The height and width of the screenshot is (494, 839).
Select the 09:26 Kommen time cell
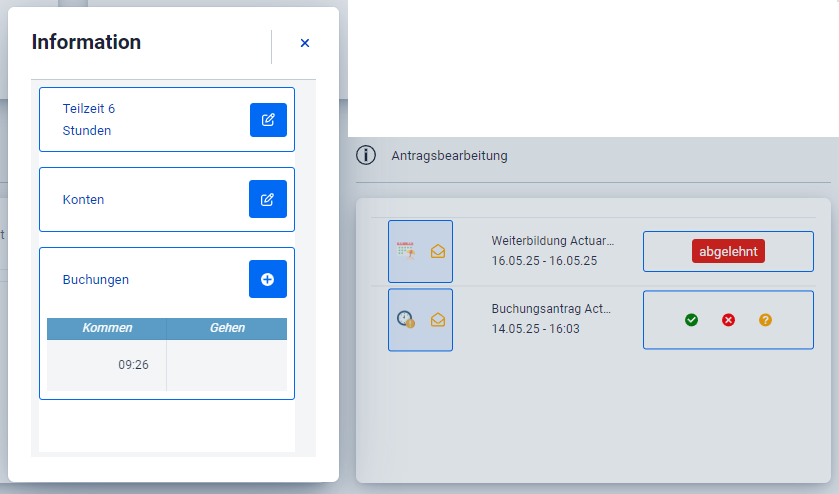[x=107, y=365]
